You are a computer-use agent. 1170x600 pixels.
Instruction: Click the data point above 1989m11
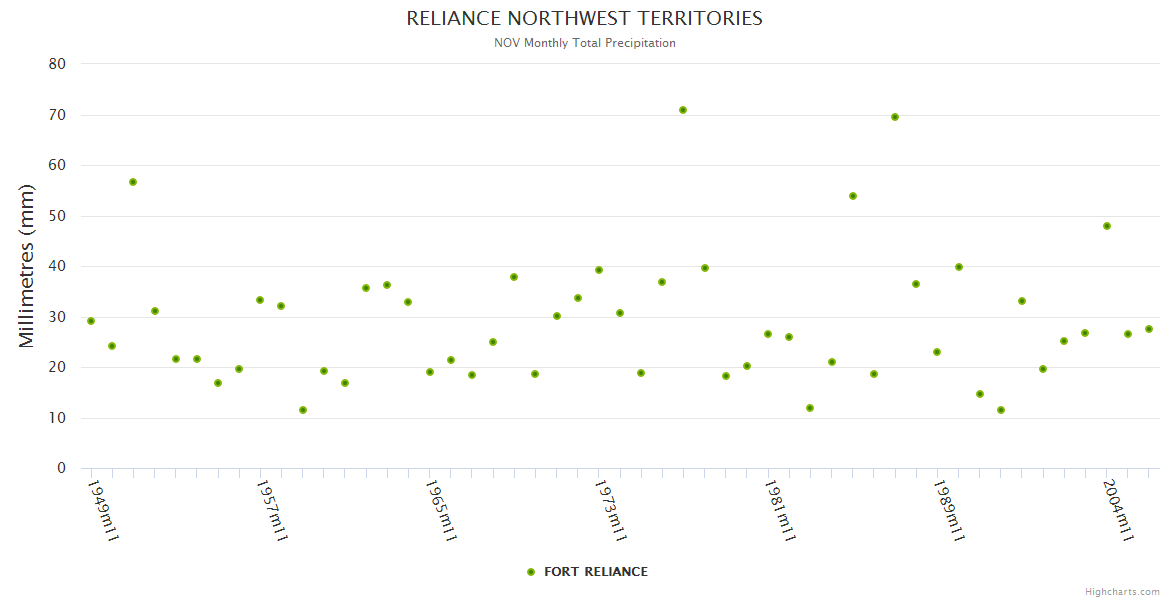937,352
